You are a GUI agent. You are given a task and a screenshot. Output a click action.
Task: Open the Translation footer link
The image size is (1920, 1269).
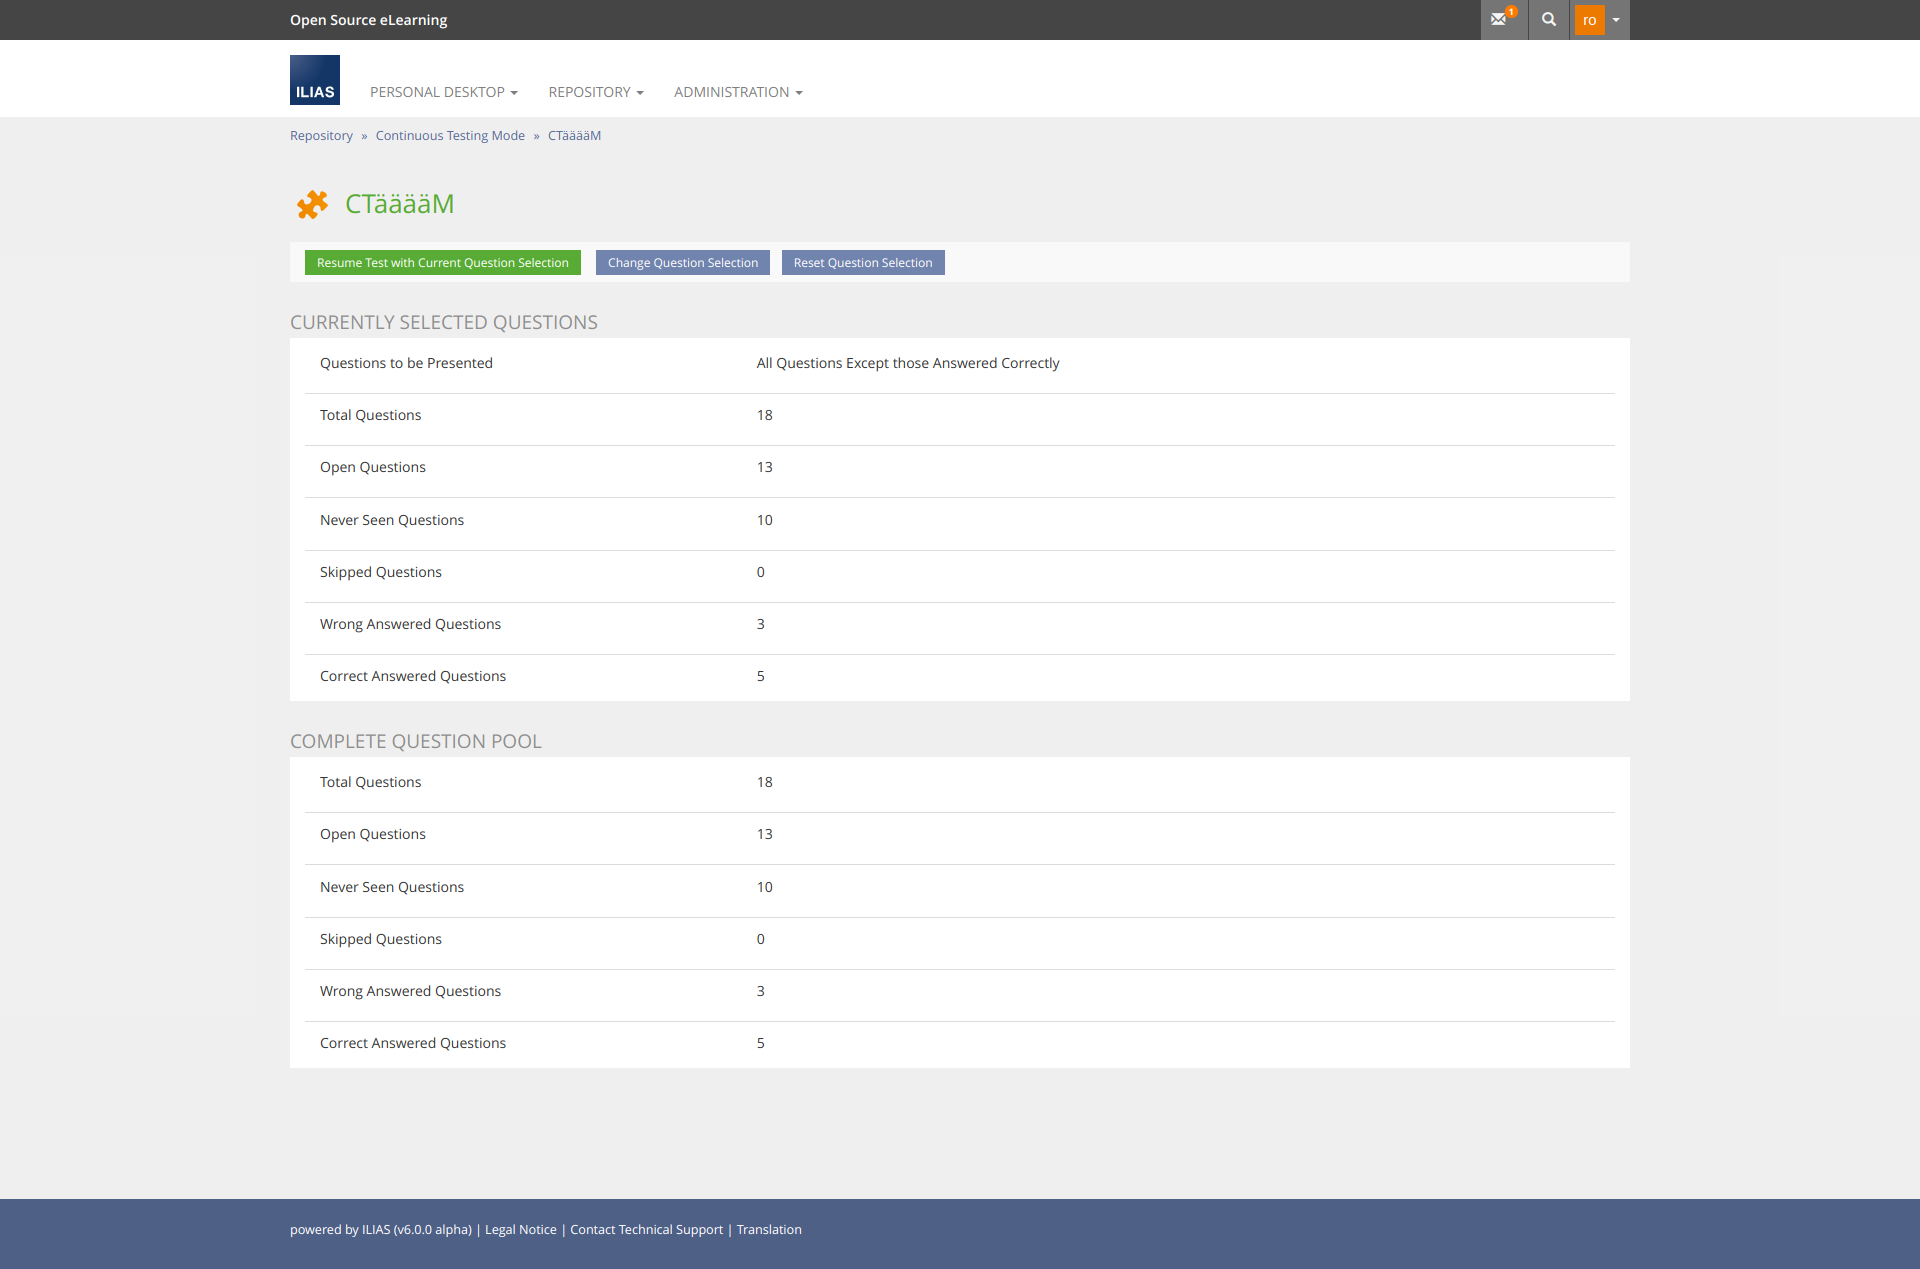[x=769, y=1230]
